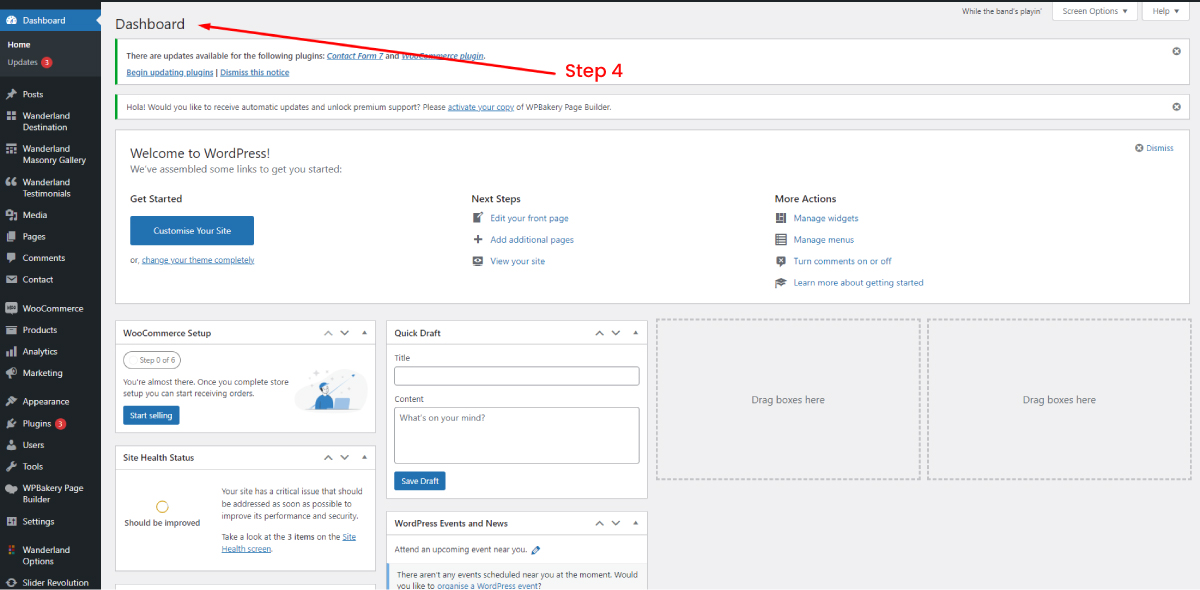Click the Plugins plug icon

[x=12, y=423]
